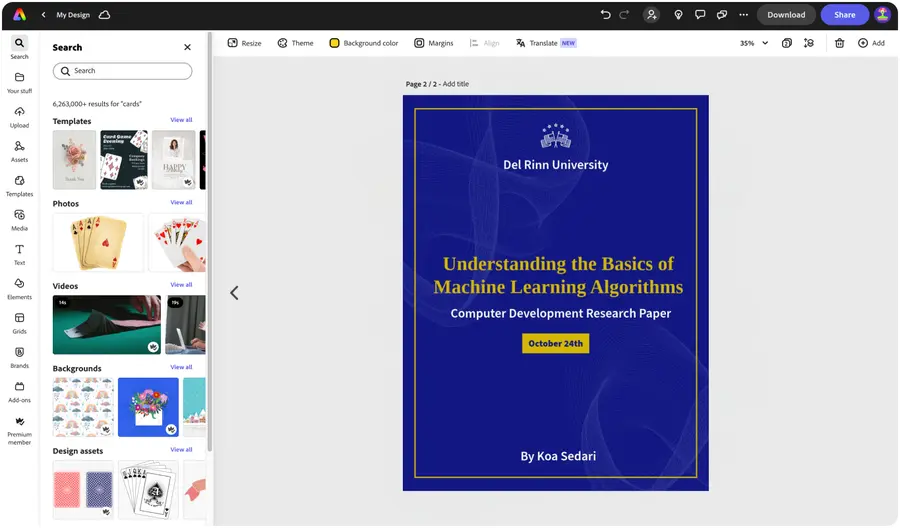Open the comments icon

tap(700, 15)
